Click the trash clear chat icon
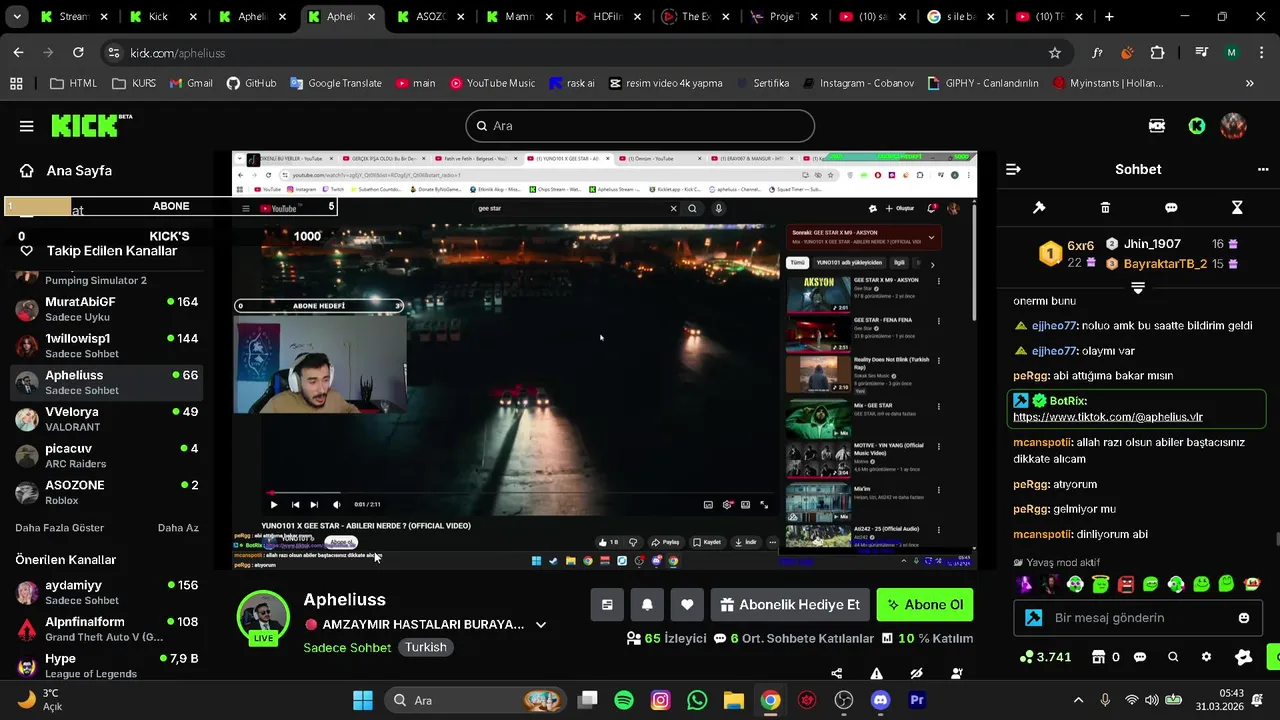Screen dimensions: 1280x720 (1105, 208)
